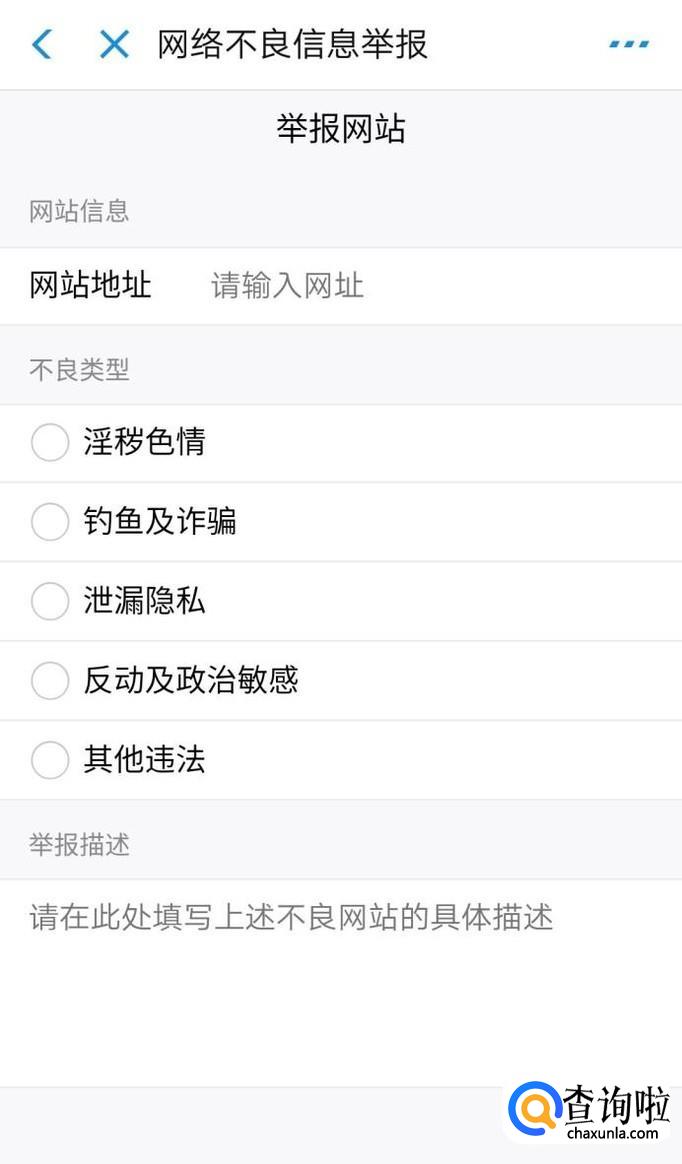The width and height of the screenshot is (682, 1164).
Task: Choose the 泄漏隐私 radio option
Action: [x=49, y=601]
